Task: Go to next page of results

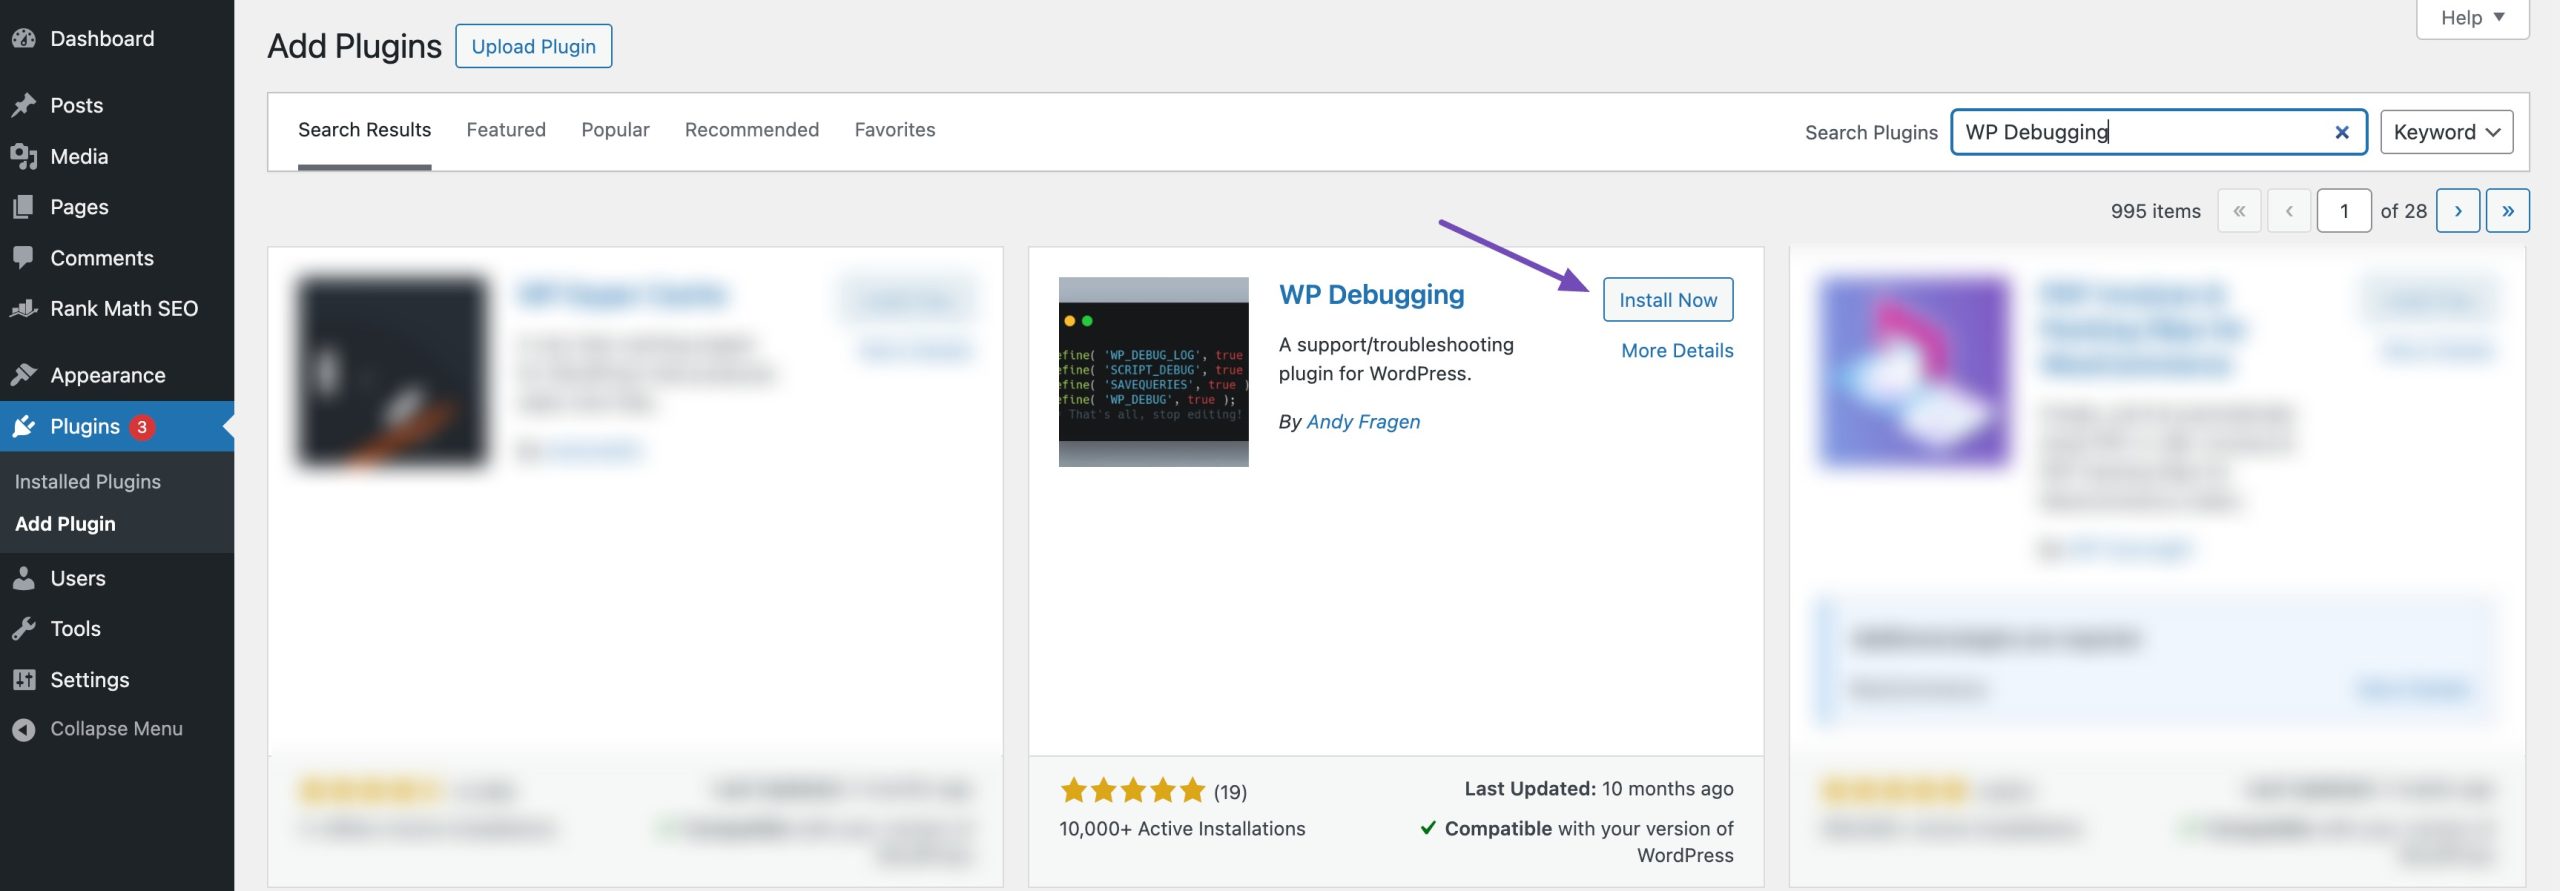Action: pos(2458,211)
